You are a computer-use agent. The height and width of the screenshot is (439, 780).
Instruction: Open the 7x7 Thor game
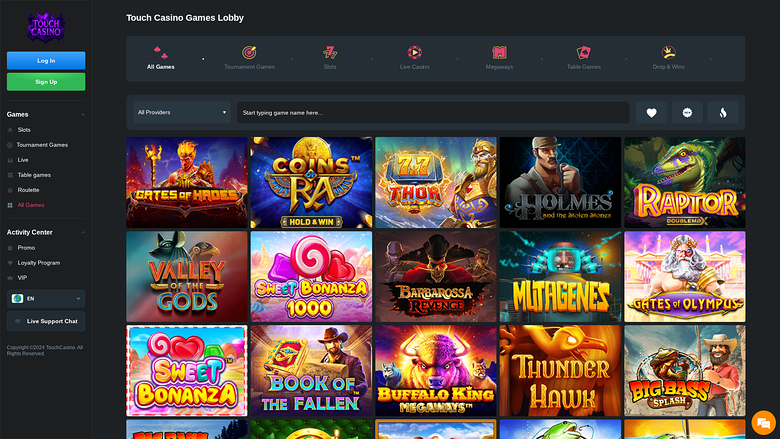[436, 182]
